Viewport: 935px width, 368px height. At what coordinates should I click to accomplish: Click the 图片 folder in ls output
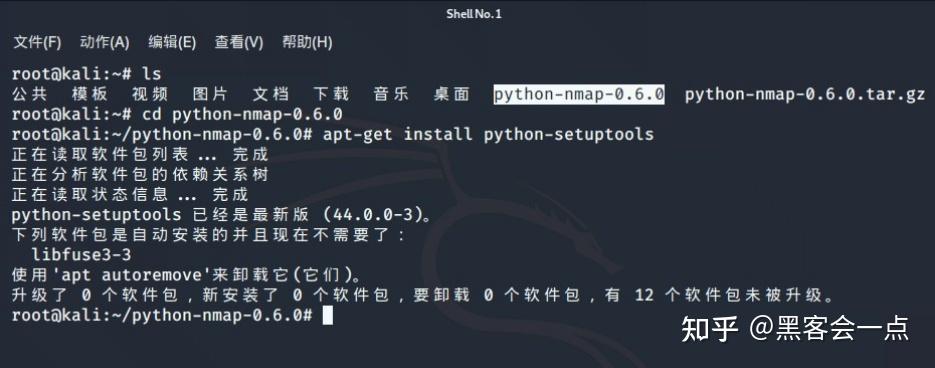210,94
